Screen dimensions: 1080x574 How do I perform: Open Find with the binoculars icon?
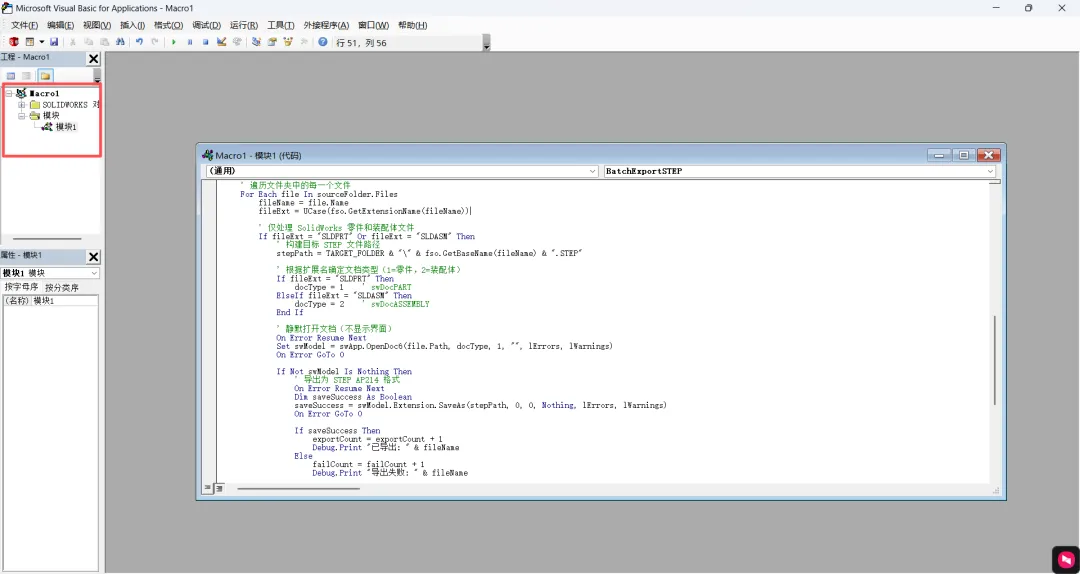click(x=120, y=42)
